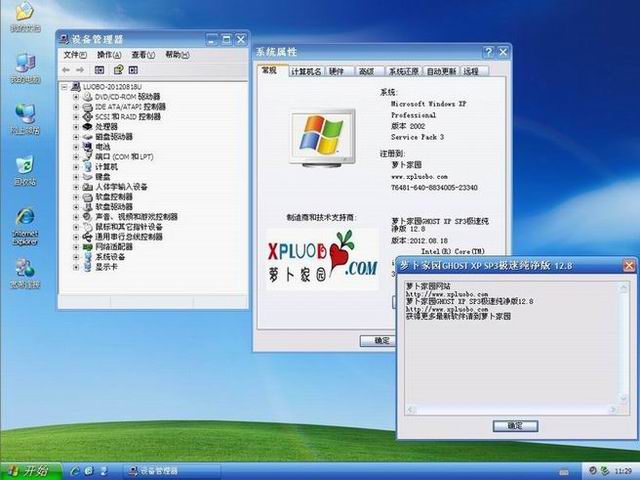This screenshot has height=480, width=640.
Task: Select 显示卡 in the device tree
Action: (x=106, y=267)
